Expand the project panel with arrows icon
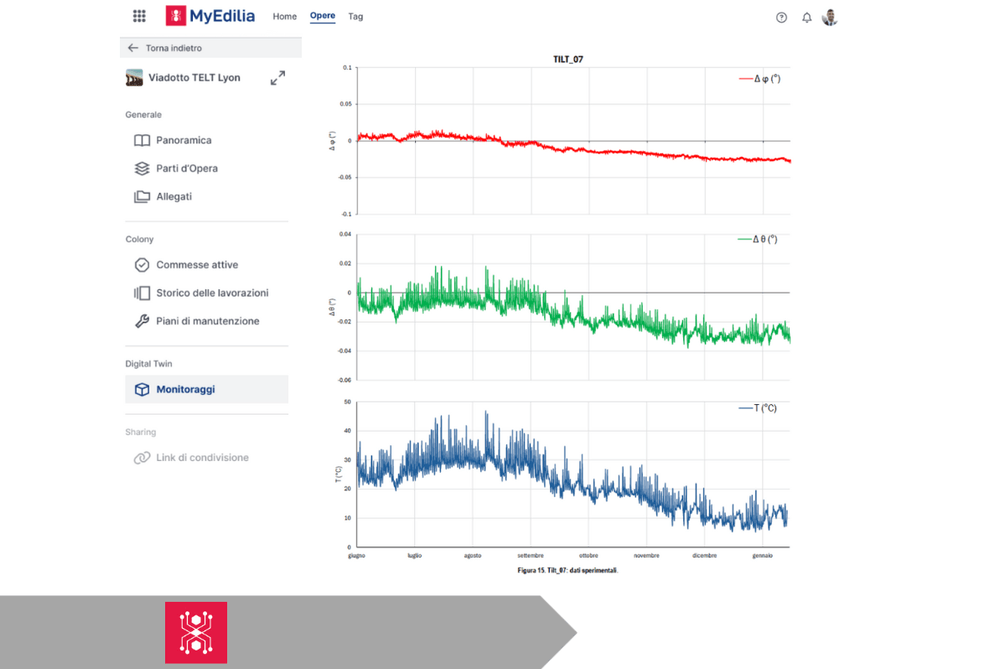This screenshot has height=669, width=1000. (278, 78)
